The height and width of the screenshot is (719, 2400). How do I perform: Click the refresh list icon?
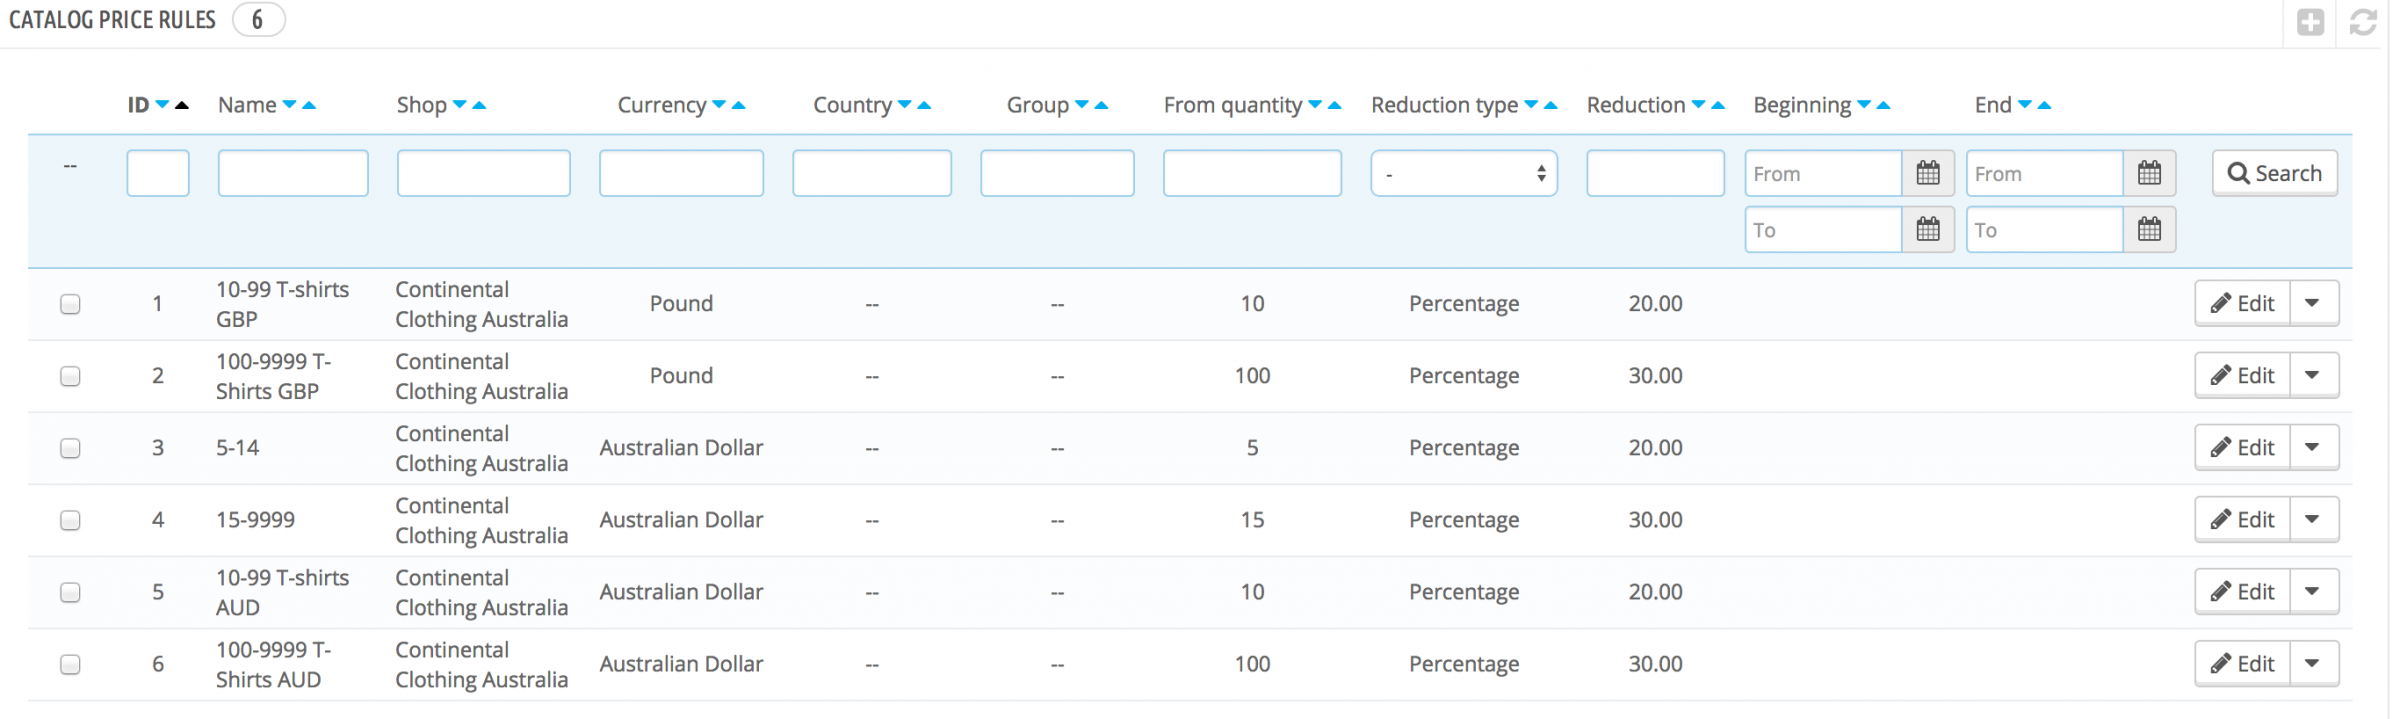[x=2363, y=22]
